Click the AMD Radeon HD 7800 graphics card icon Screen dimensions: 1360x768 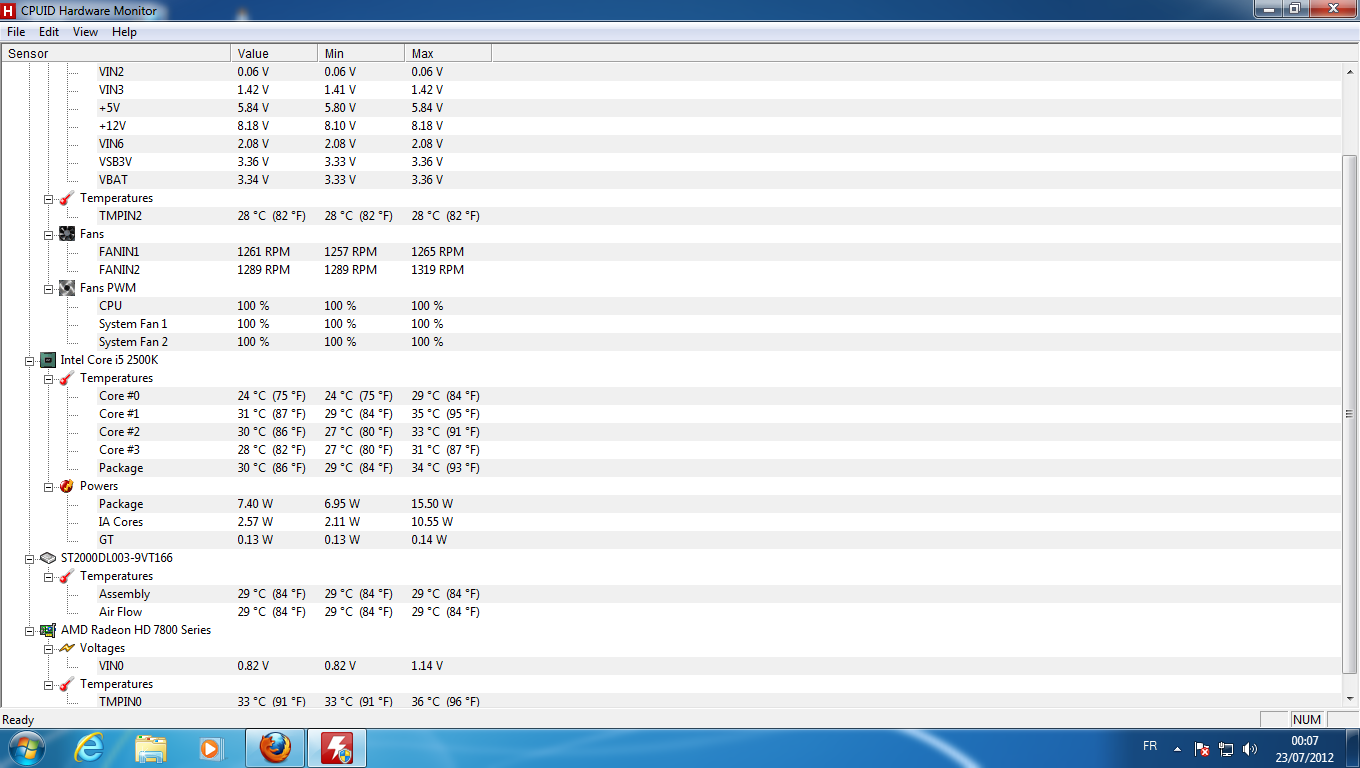(48, 630)
